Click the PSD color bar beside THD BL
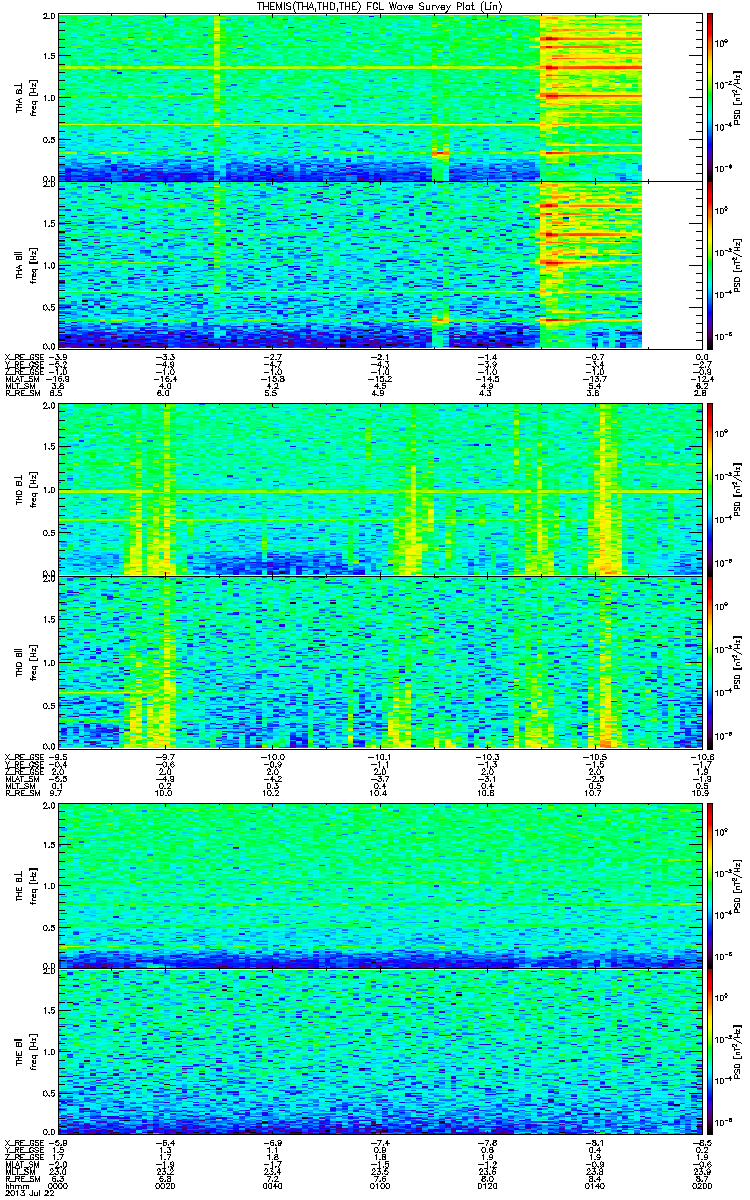Image resolution: width=750 pixels, height=1200 pixels. click(710, 488)
